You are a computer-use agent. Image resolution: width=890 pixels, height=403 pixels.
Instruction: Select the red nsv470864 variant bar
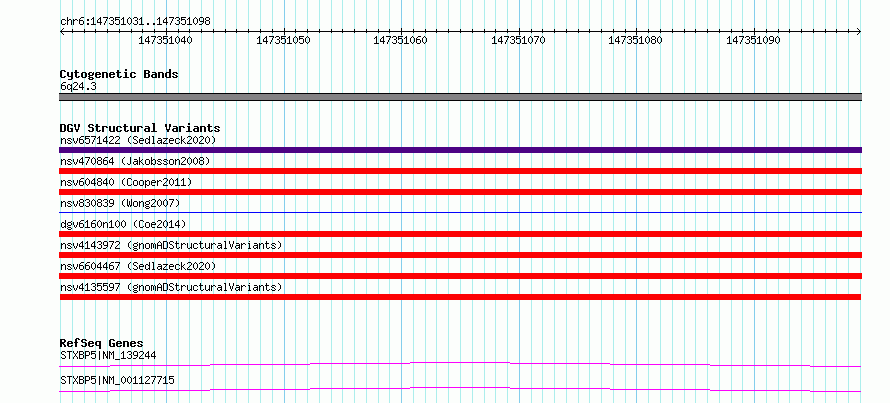click(460, 171)
